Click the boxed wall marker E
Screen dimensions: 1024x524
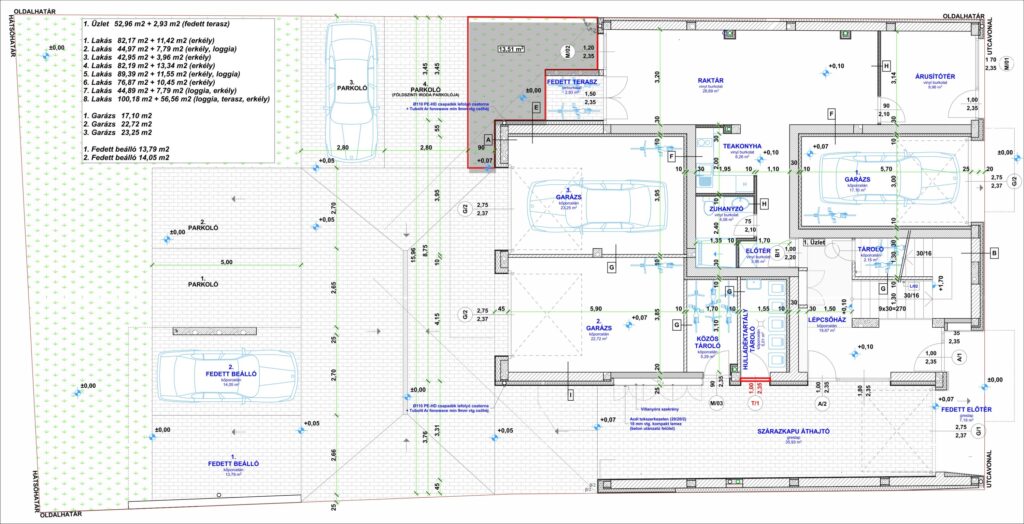click(x=536, y=107)
